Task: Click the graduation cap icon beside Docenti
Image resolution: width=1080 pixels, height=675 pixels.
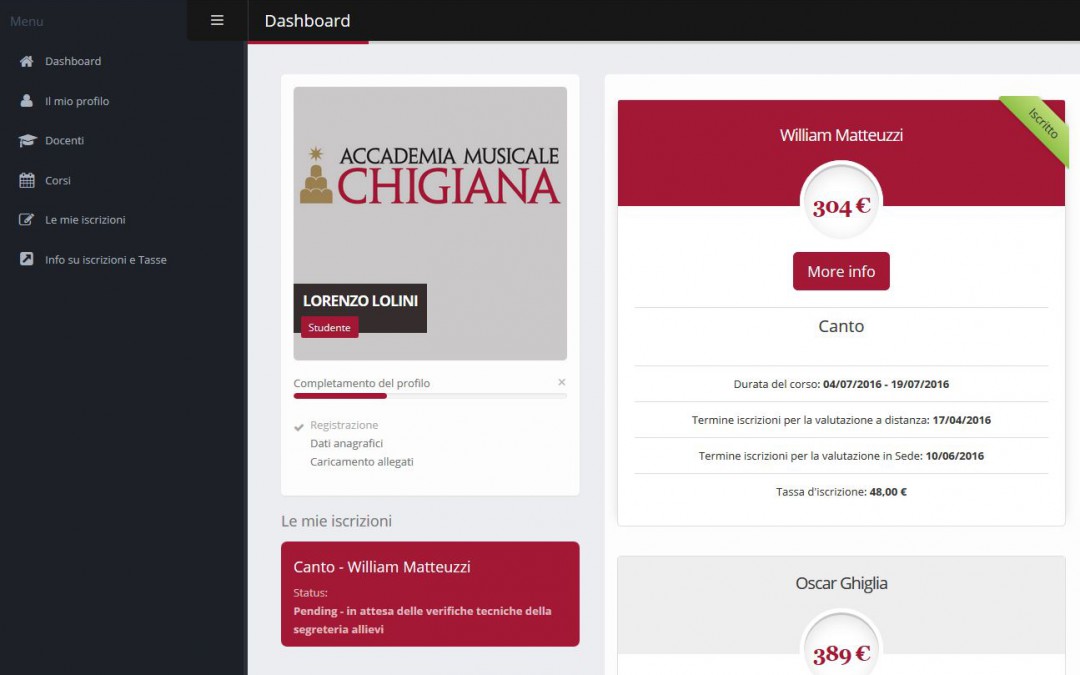Action: pos(27,141)
